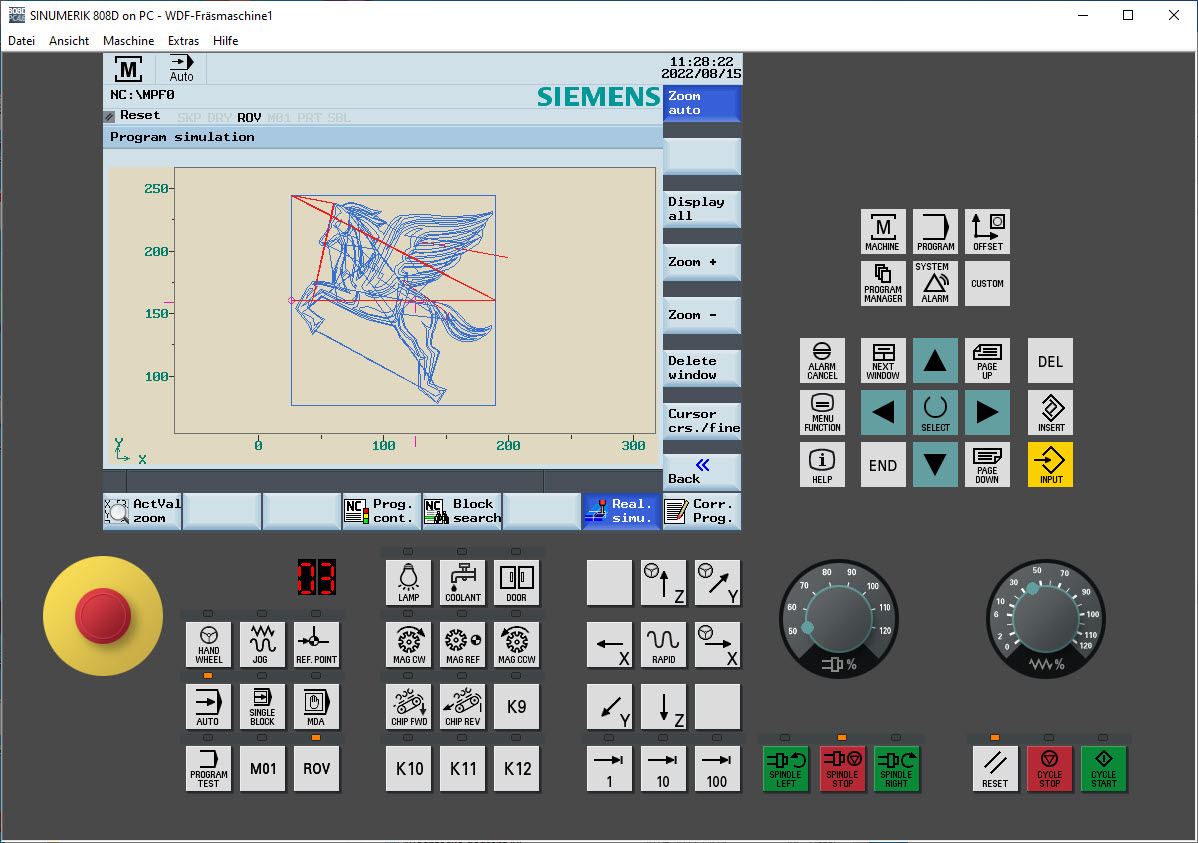This screenshot has width=1198, height=843.
Task: Open the SYSTEM ALARM key
Action: tap(935, 284)
